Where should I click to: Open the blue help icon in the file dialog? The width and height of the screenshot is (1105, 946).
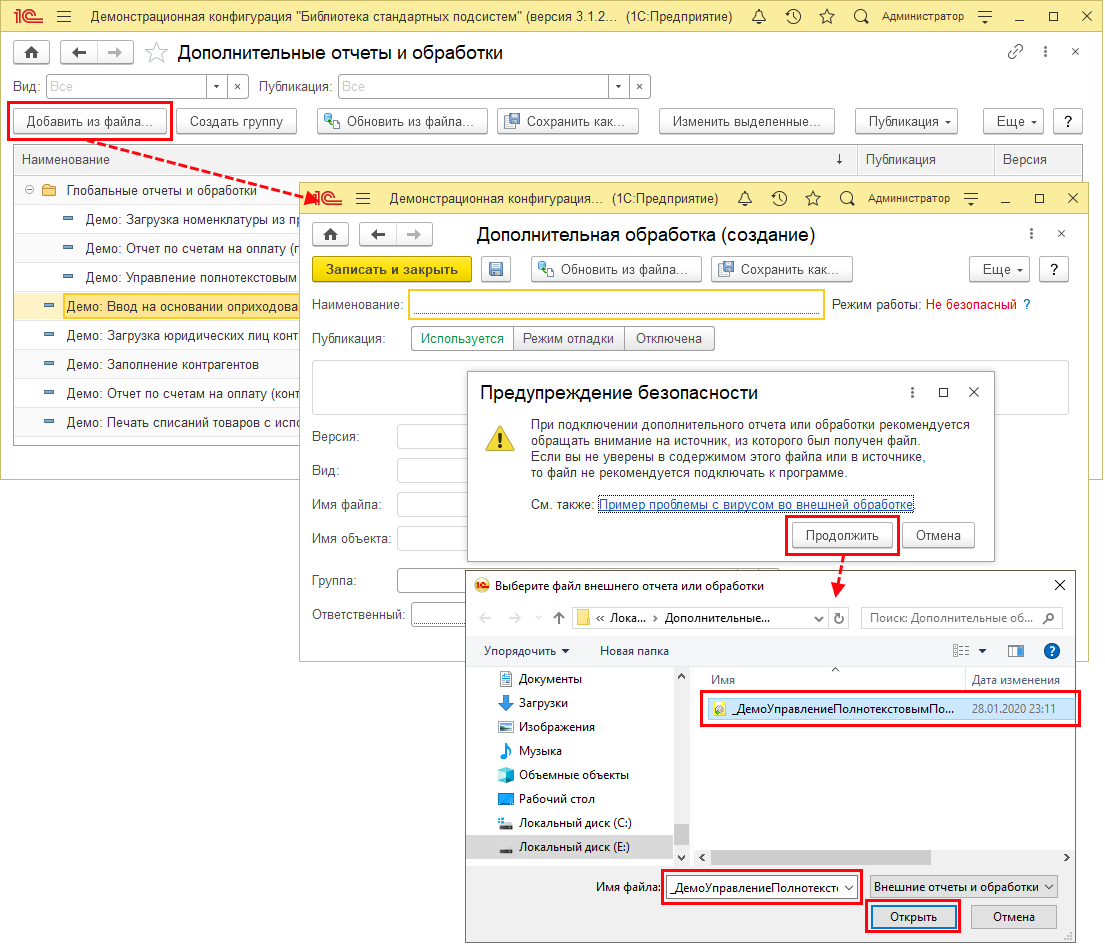pyautogui.click(x=1051, y=651)
